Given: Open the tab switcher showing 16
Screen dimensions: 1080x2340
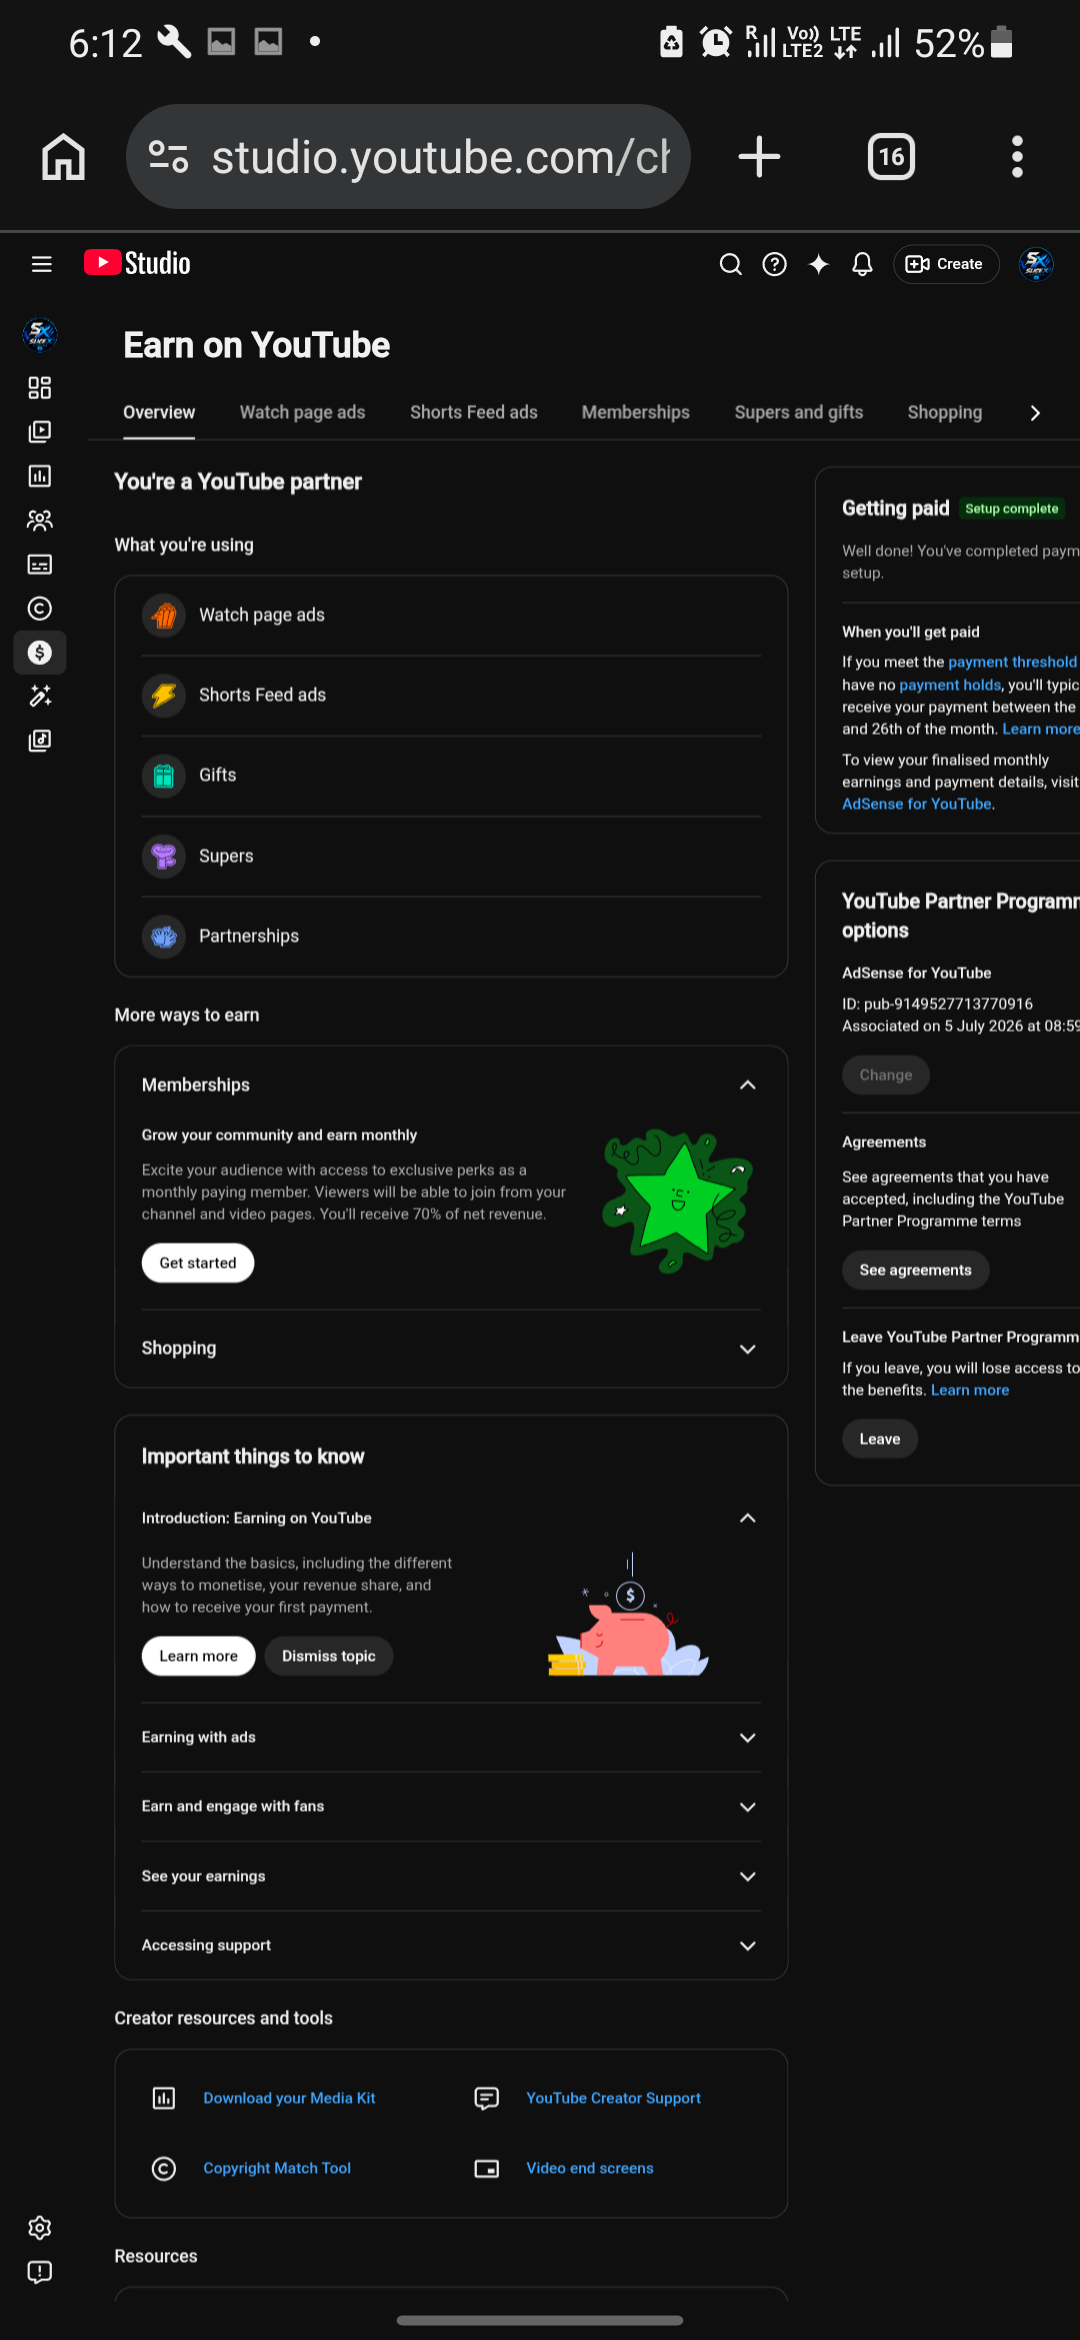Looking at the screenshot, I should pyautogui.click(x=891, y=157).
